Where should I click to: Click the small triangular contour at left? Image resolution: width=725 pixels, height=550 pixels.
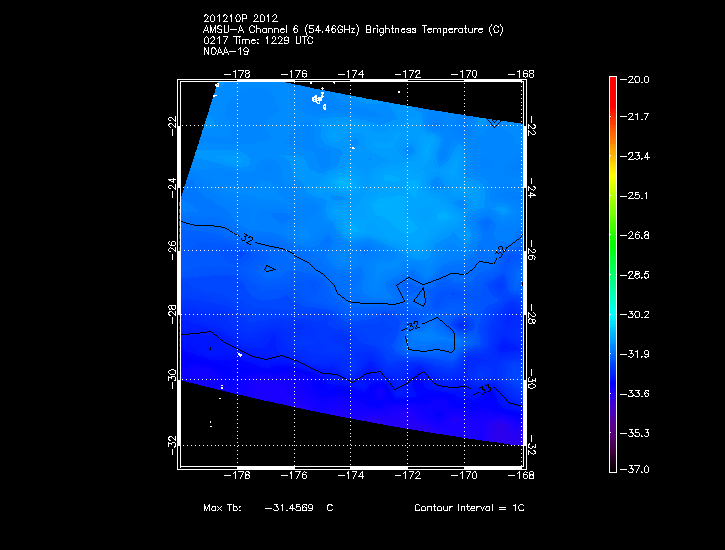pyautogui.click(x=269, y=268)
